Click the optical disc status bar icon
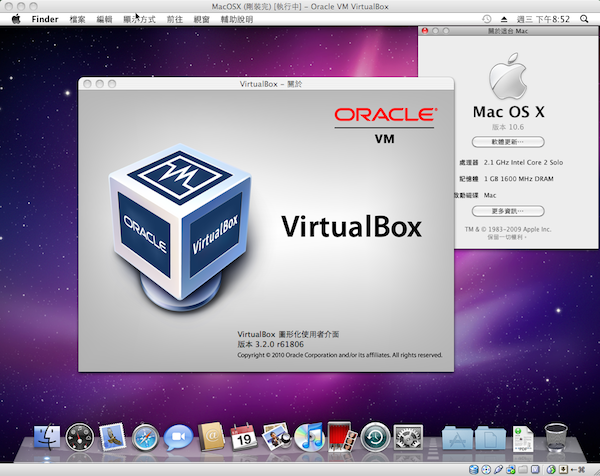The width and height of the screenshot is (600, 476). 486,469
